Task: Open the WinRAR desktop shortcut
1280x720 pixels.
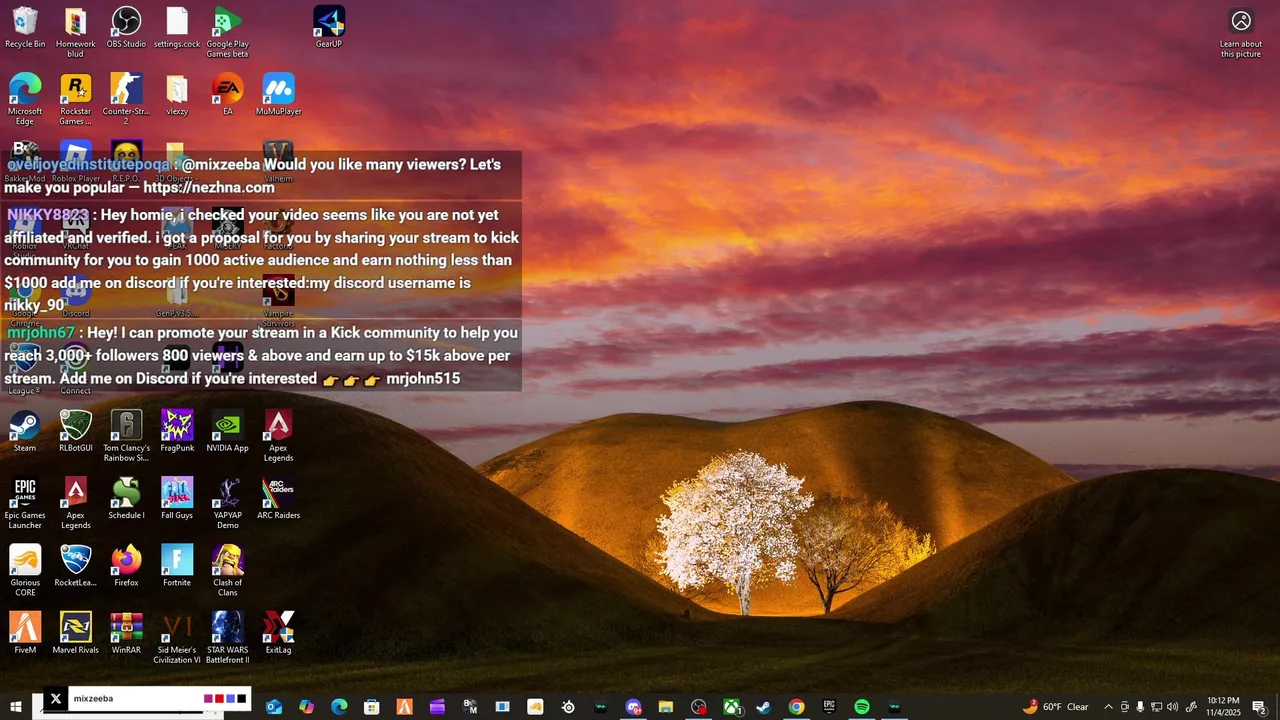Action: click(x=126, y=632)
